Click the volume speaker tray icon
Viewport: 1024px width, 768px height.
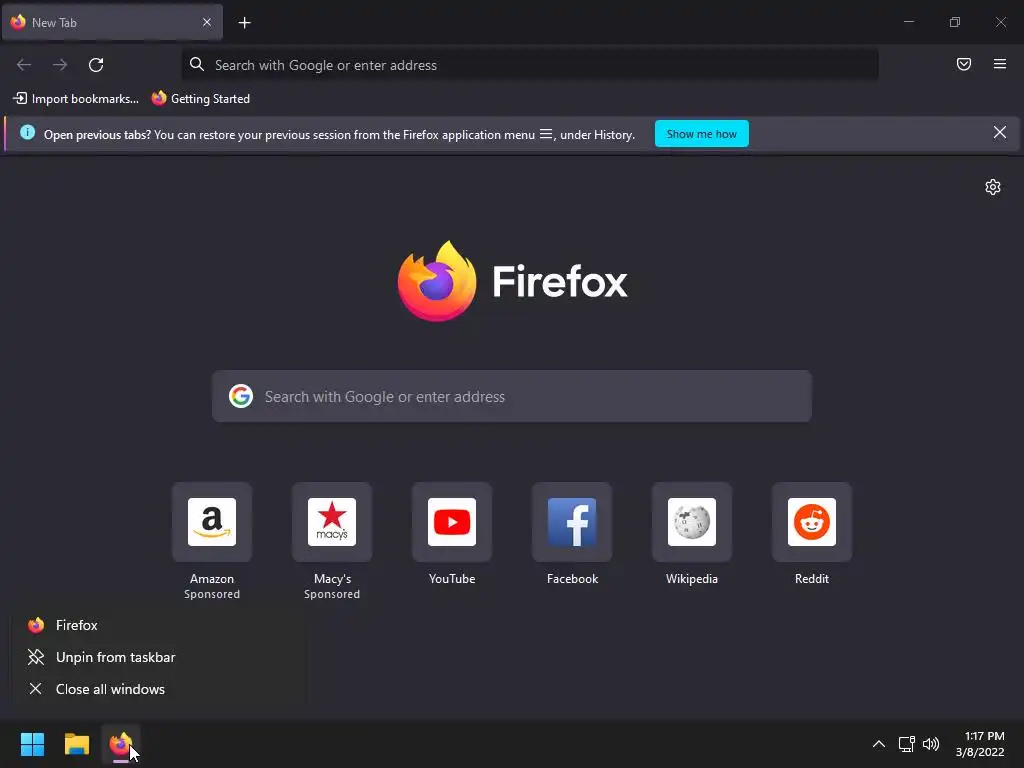point(931,744)
